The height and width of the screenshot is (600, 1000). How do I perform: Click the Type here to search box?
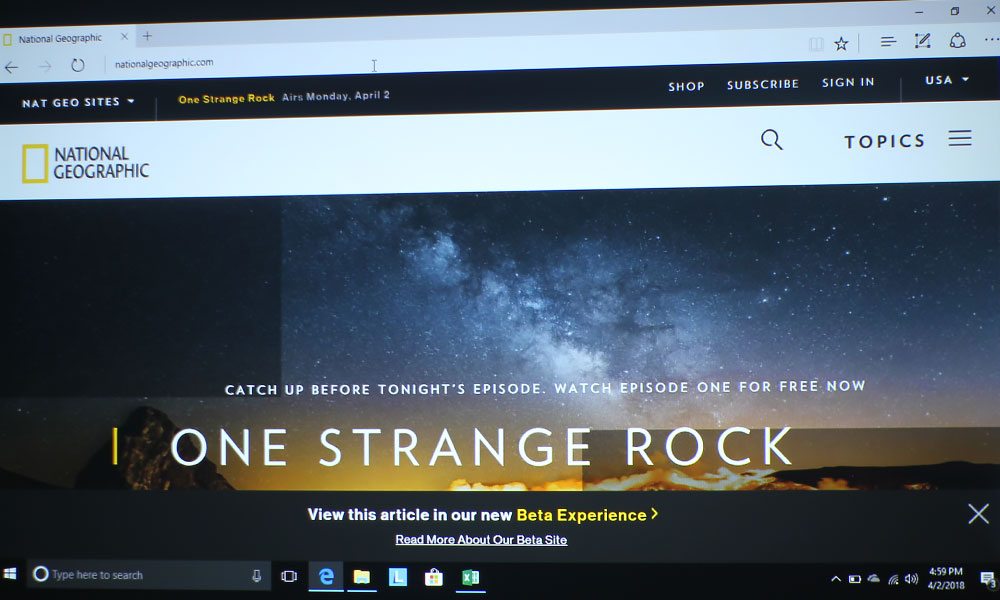(x=149, y=575)
